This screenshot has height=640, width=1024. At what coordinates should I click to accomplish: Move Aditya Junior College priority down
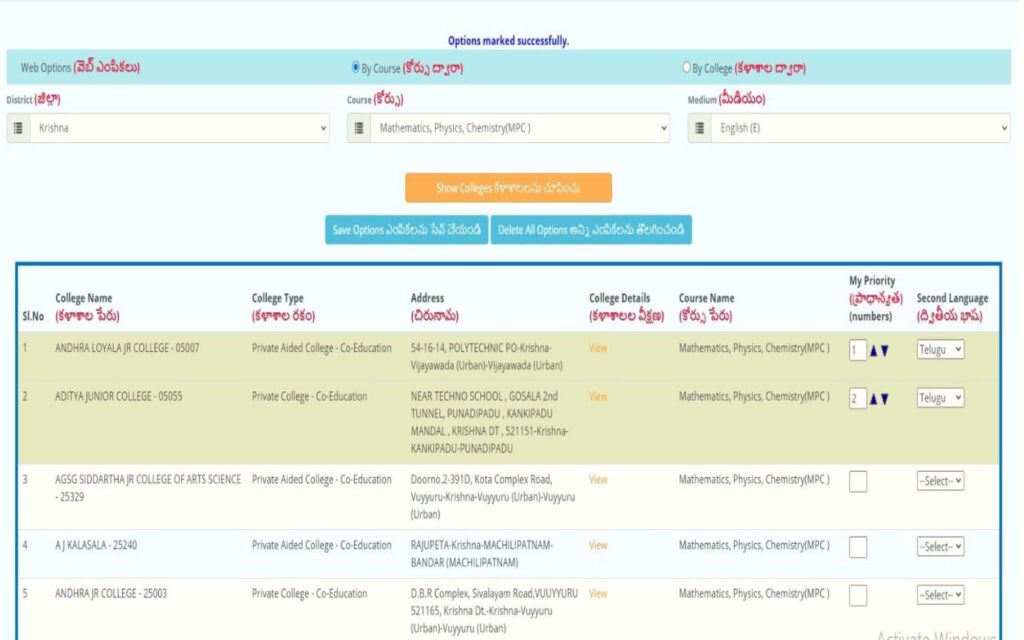(885, 399)
